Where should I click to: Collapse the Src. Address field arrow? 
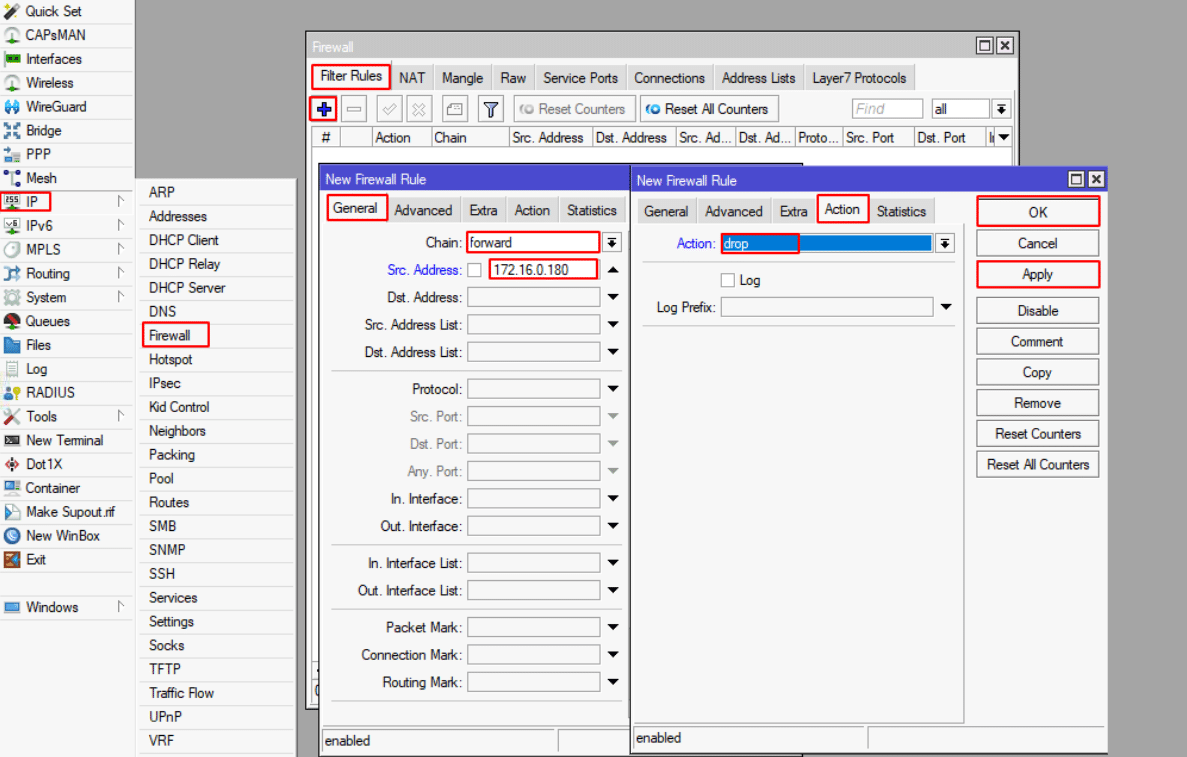(x=612, y=270)
